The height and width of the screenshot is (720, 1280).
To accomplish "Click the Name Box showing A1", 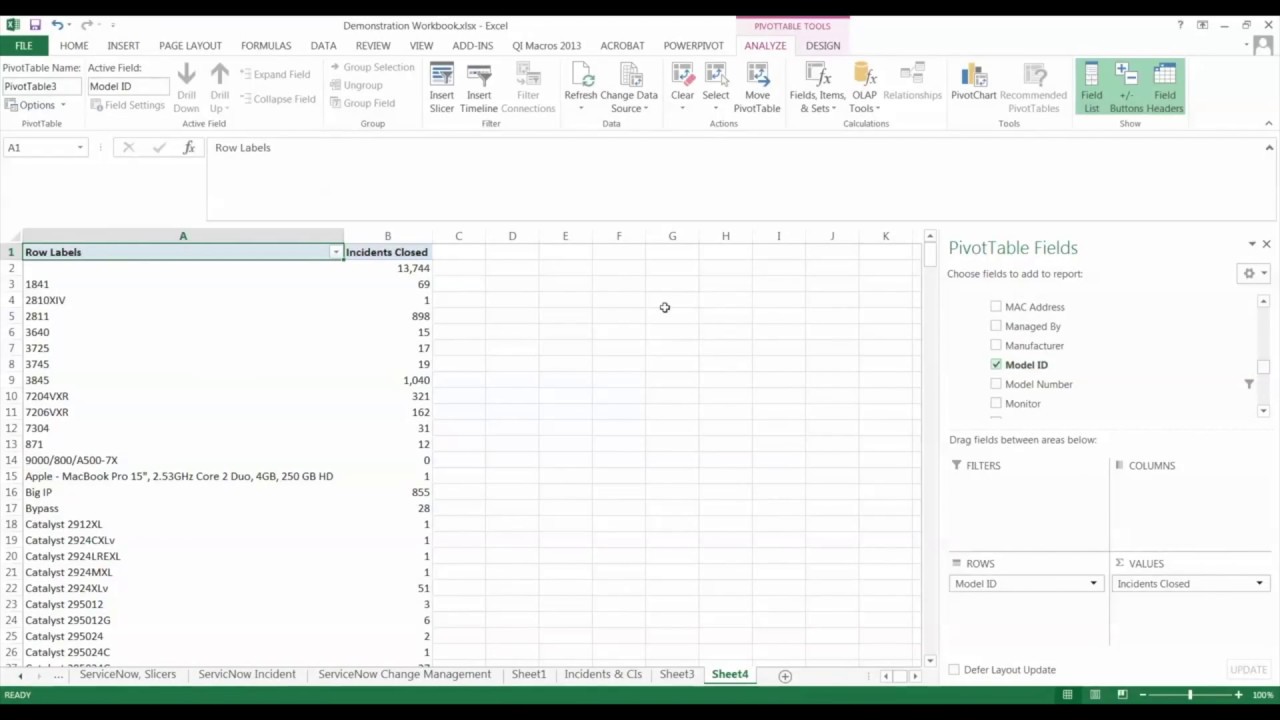I will [40, 148].
